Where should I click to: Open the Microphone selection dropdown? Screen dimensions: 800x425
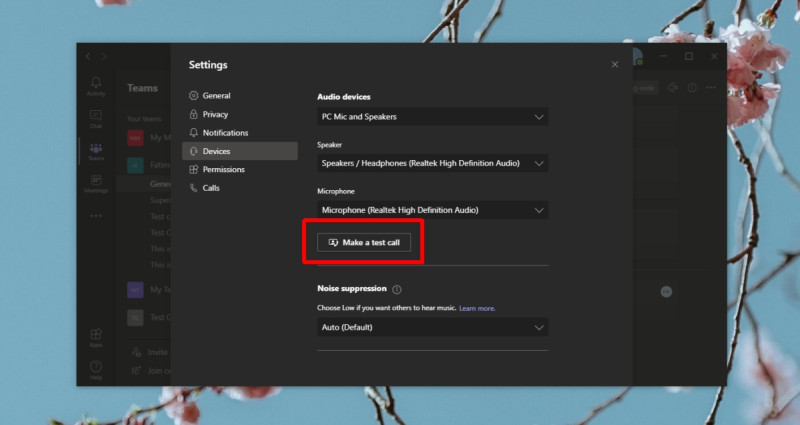pyautogui.click(x=433, y=210)
